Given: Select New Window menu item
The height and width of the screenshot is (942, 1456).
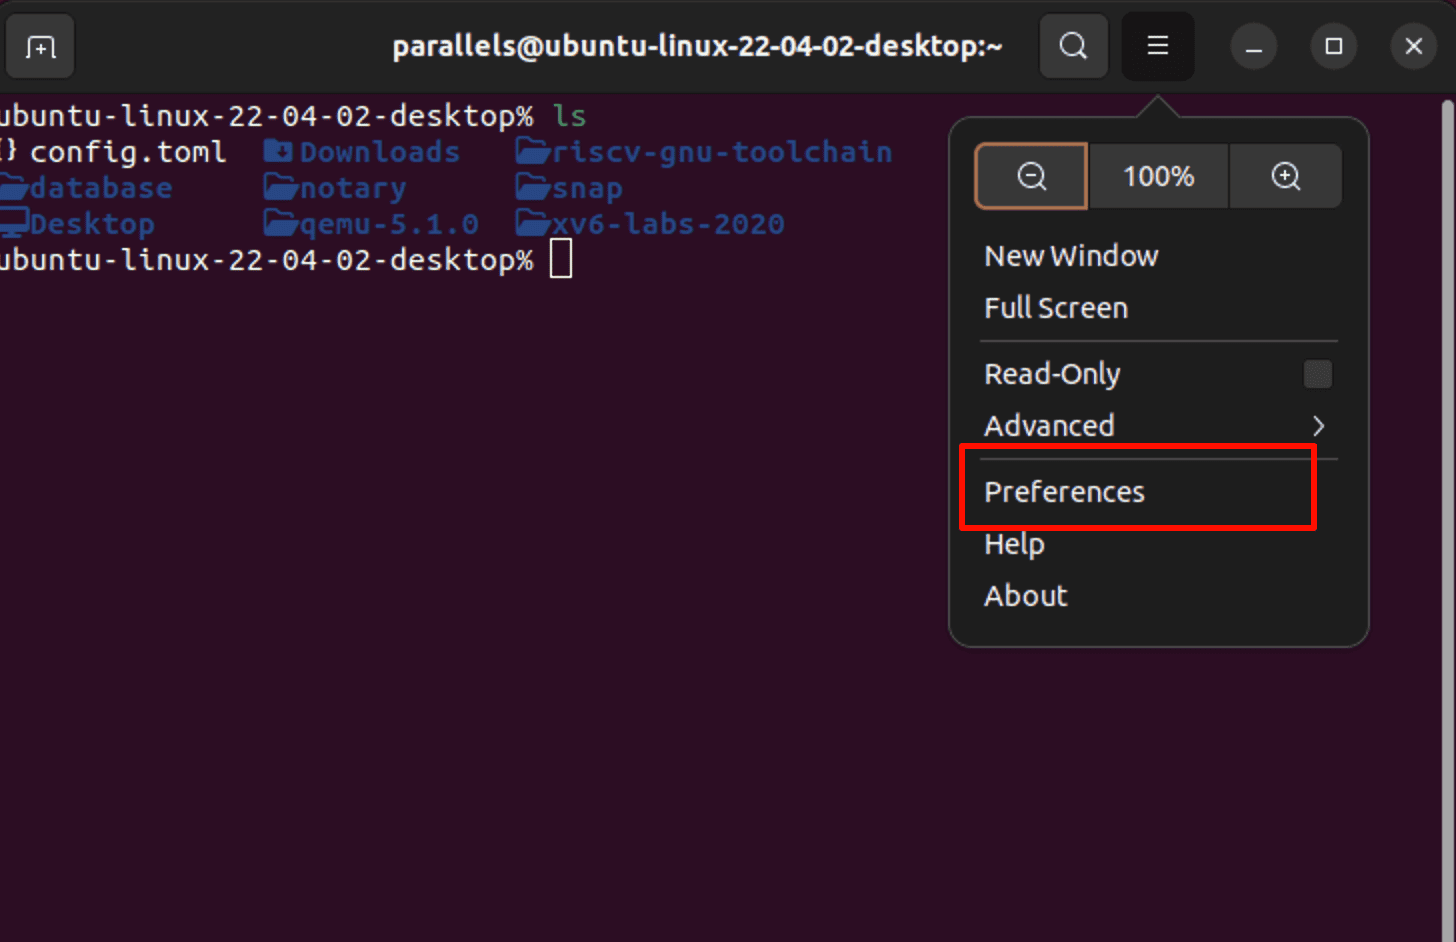Looking at the screenshot, I should (1071, 256).
